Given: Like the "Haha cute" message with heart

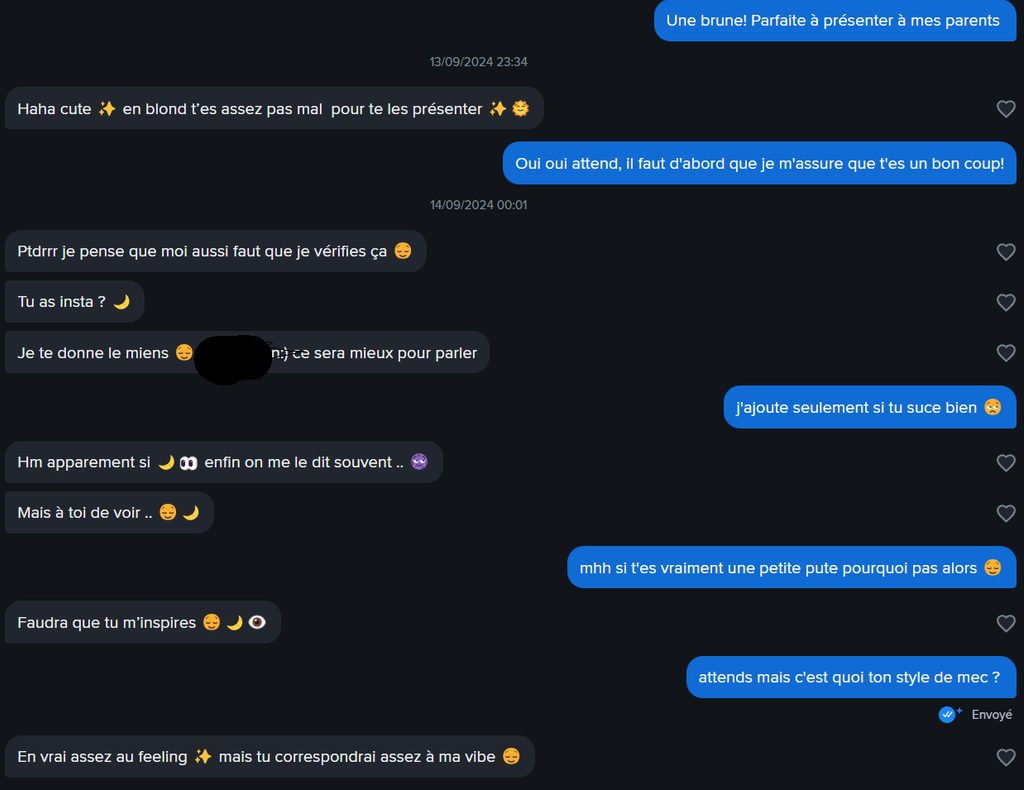Looking at the screenshot, I should 1006,109.
